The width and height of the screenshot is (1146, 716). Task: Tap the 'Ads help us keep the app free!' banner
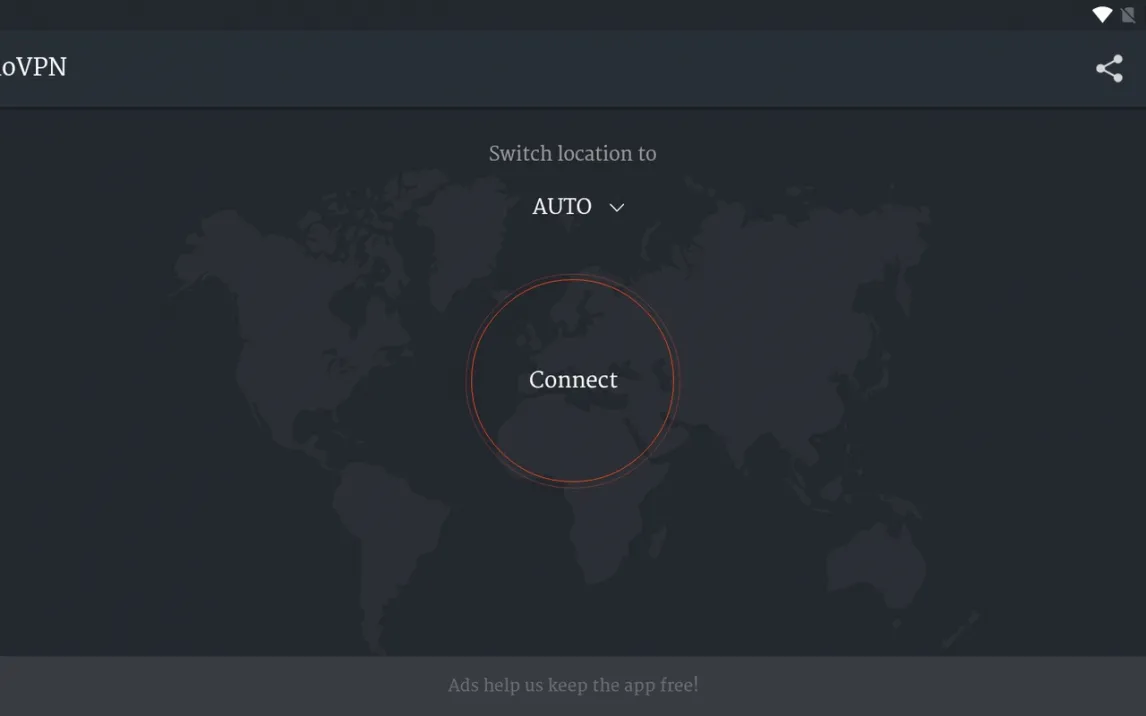[x=573, y=685]
